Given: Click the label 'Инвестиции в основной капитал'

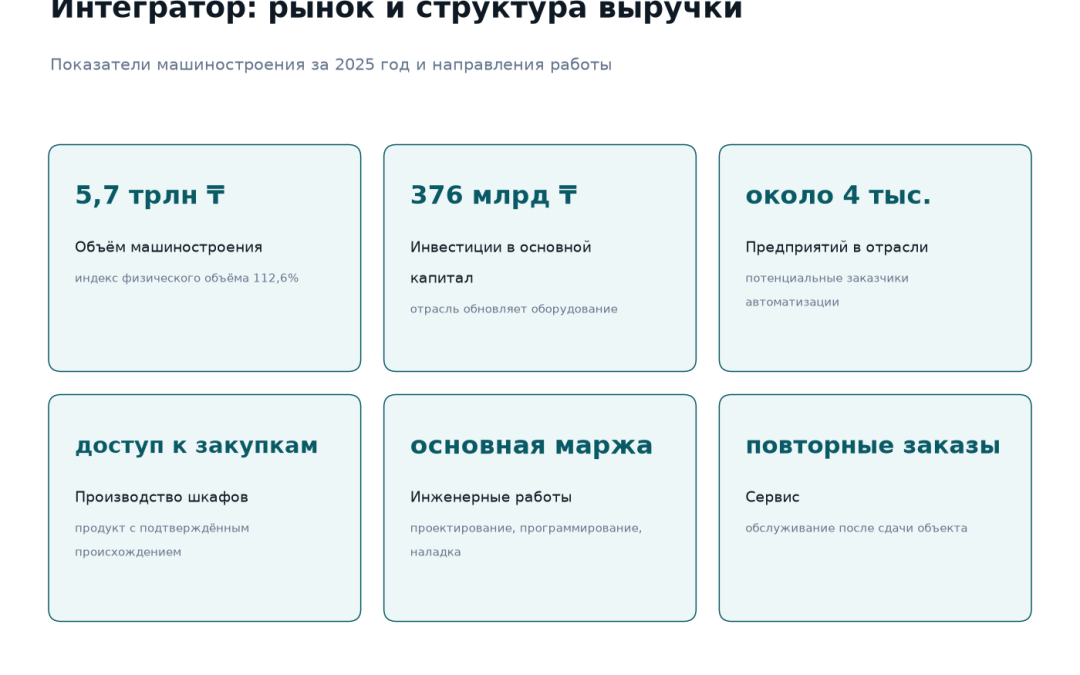Looking at the screenshot, I should (501, 262).
